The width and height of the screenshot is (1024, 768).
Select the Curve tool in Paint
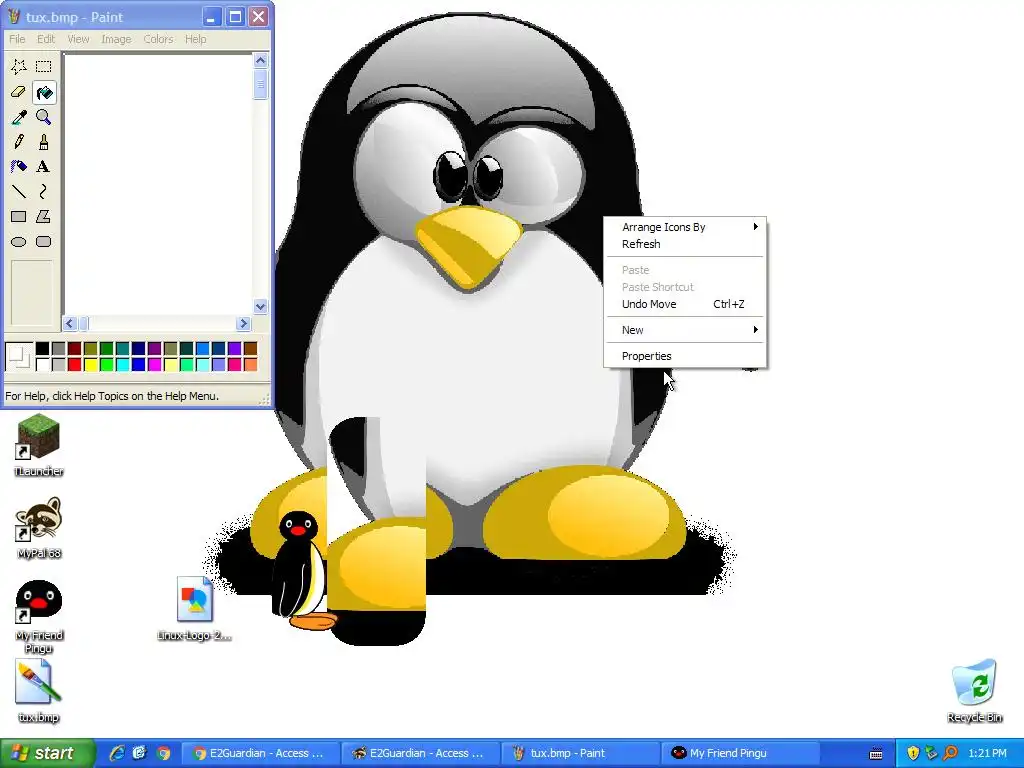tap(44, 191)
